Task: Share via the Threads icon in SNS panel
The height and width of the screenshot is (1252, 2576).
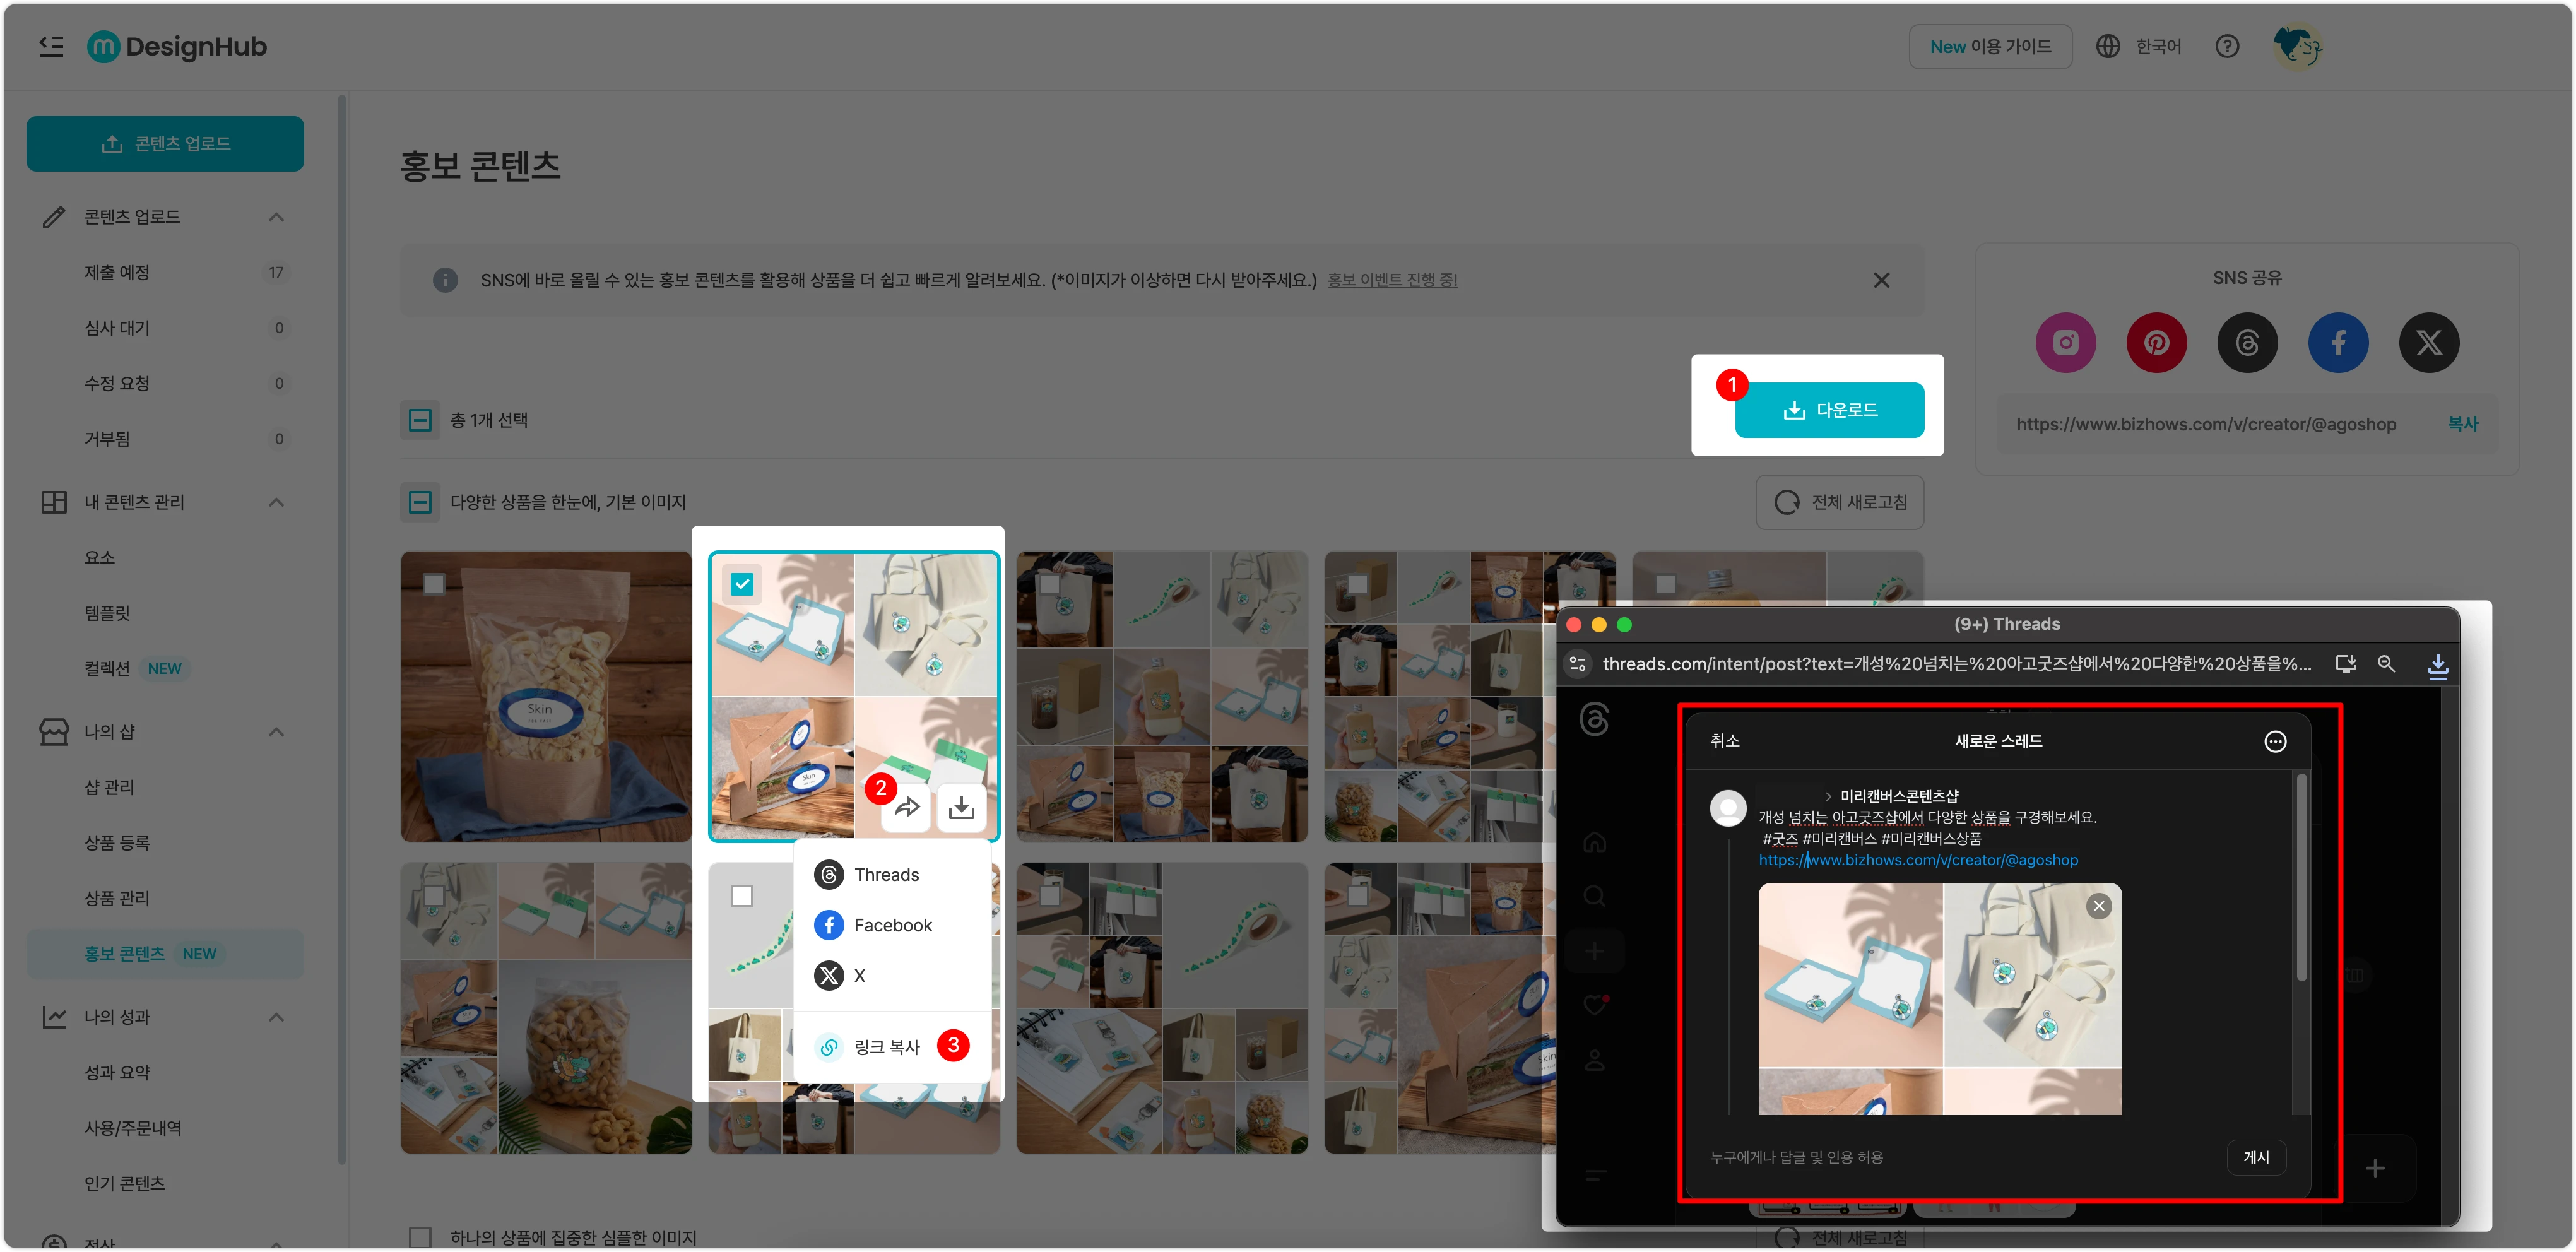Action: coord(2247,343)
